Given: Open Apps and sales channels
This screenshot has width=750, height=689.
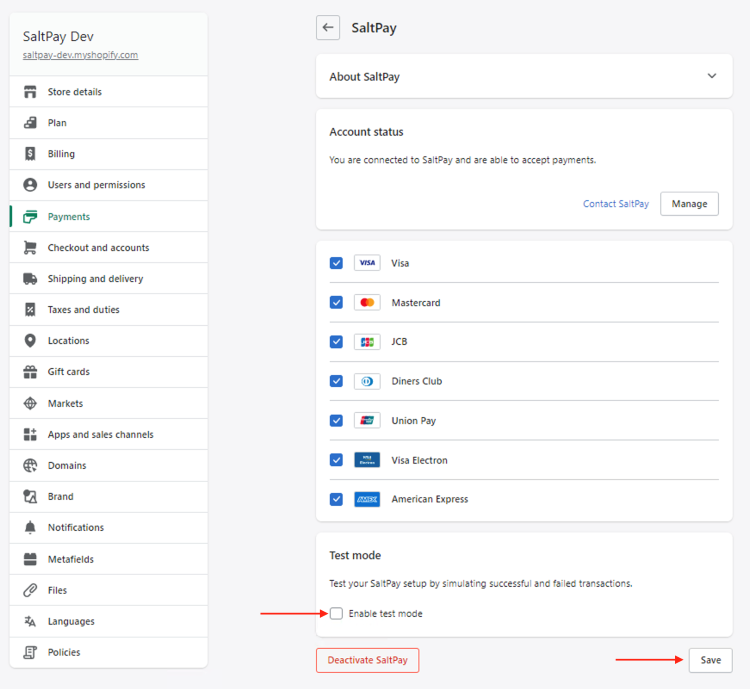Looking at the screenshot, I should click(109, 434).
